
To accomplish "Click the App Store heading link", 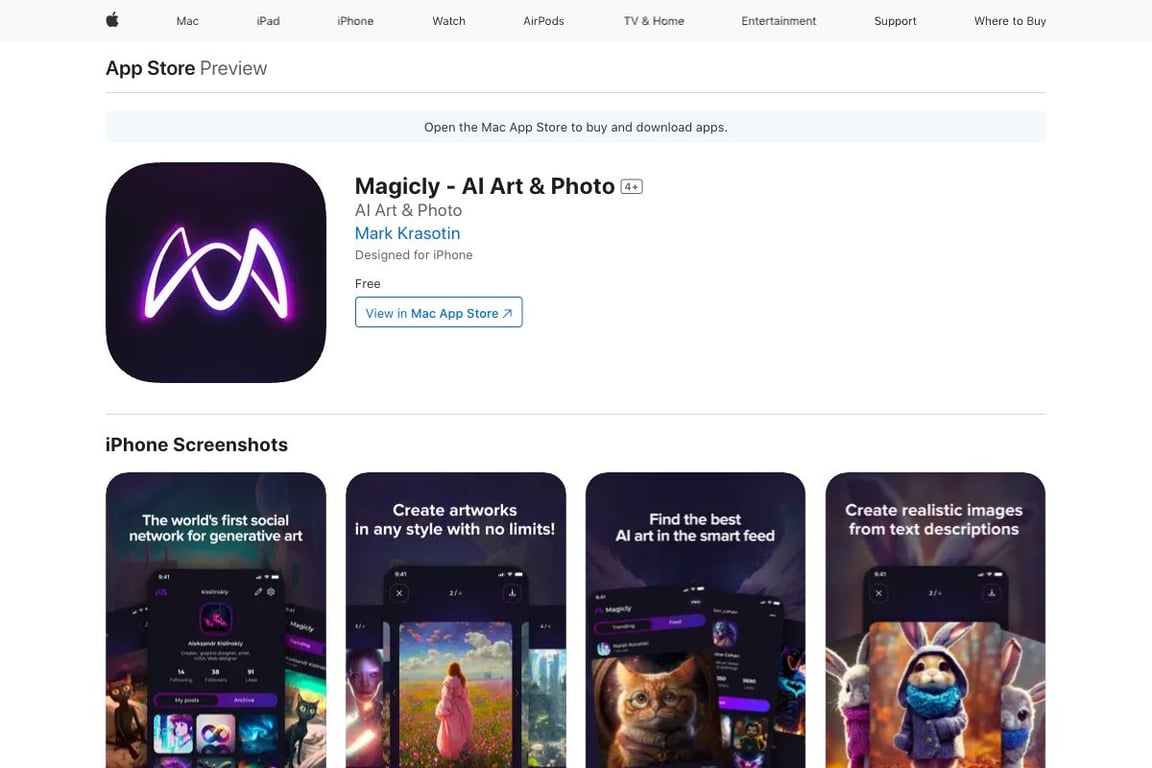I will 151,68.
